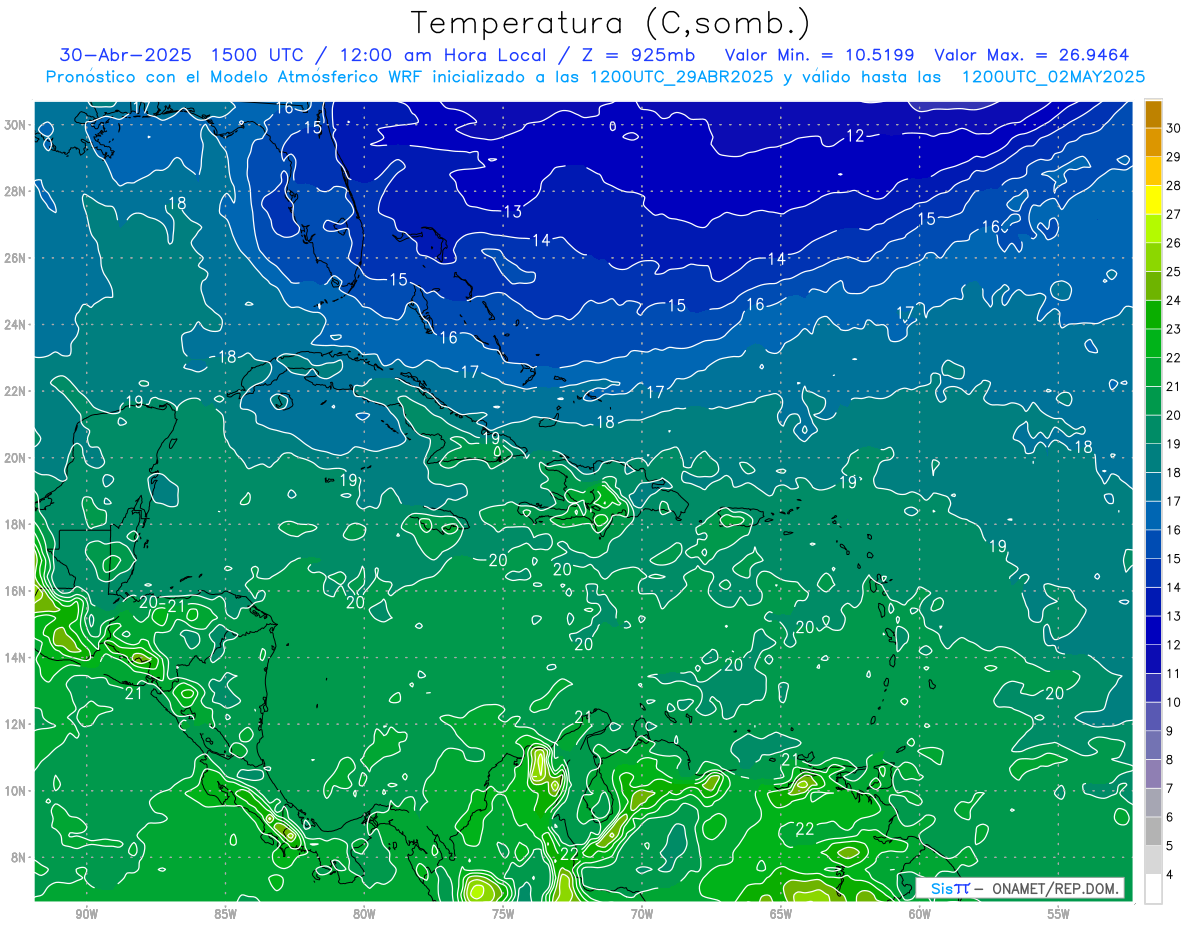Click the color scale value 30
This screenshot has height=927, width=1200.
click(x=1174, y=127)
